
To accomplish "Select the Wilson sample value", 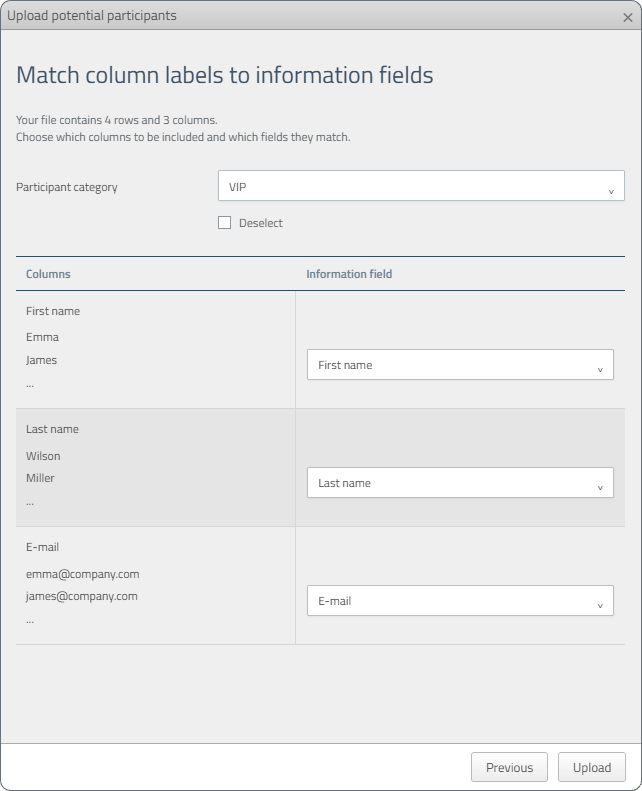I will tap(43, 456).
